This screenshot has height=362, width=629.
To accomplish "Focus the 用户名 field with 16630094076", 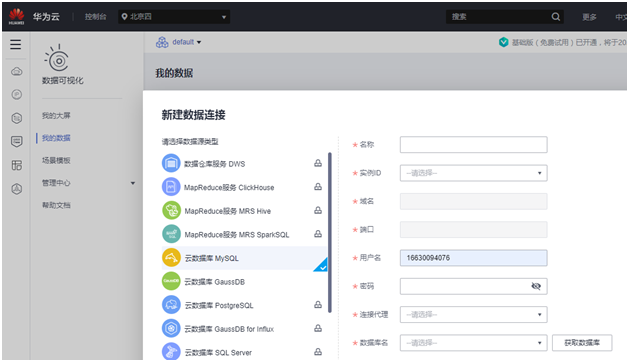I will point(473,258).
